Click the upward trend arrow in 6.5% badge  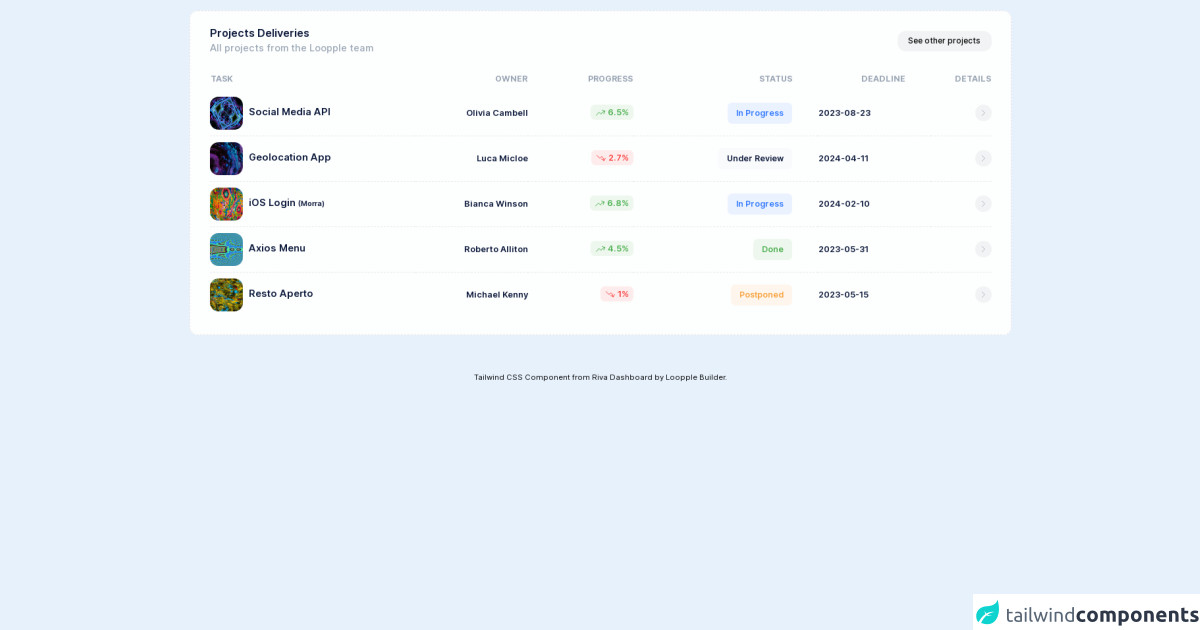click(x=601, y=112)
